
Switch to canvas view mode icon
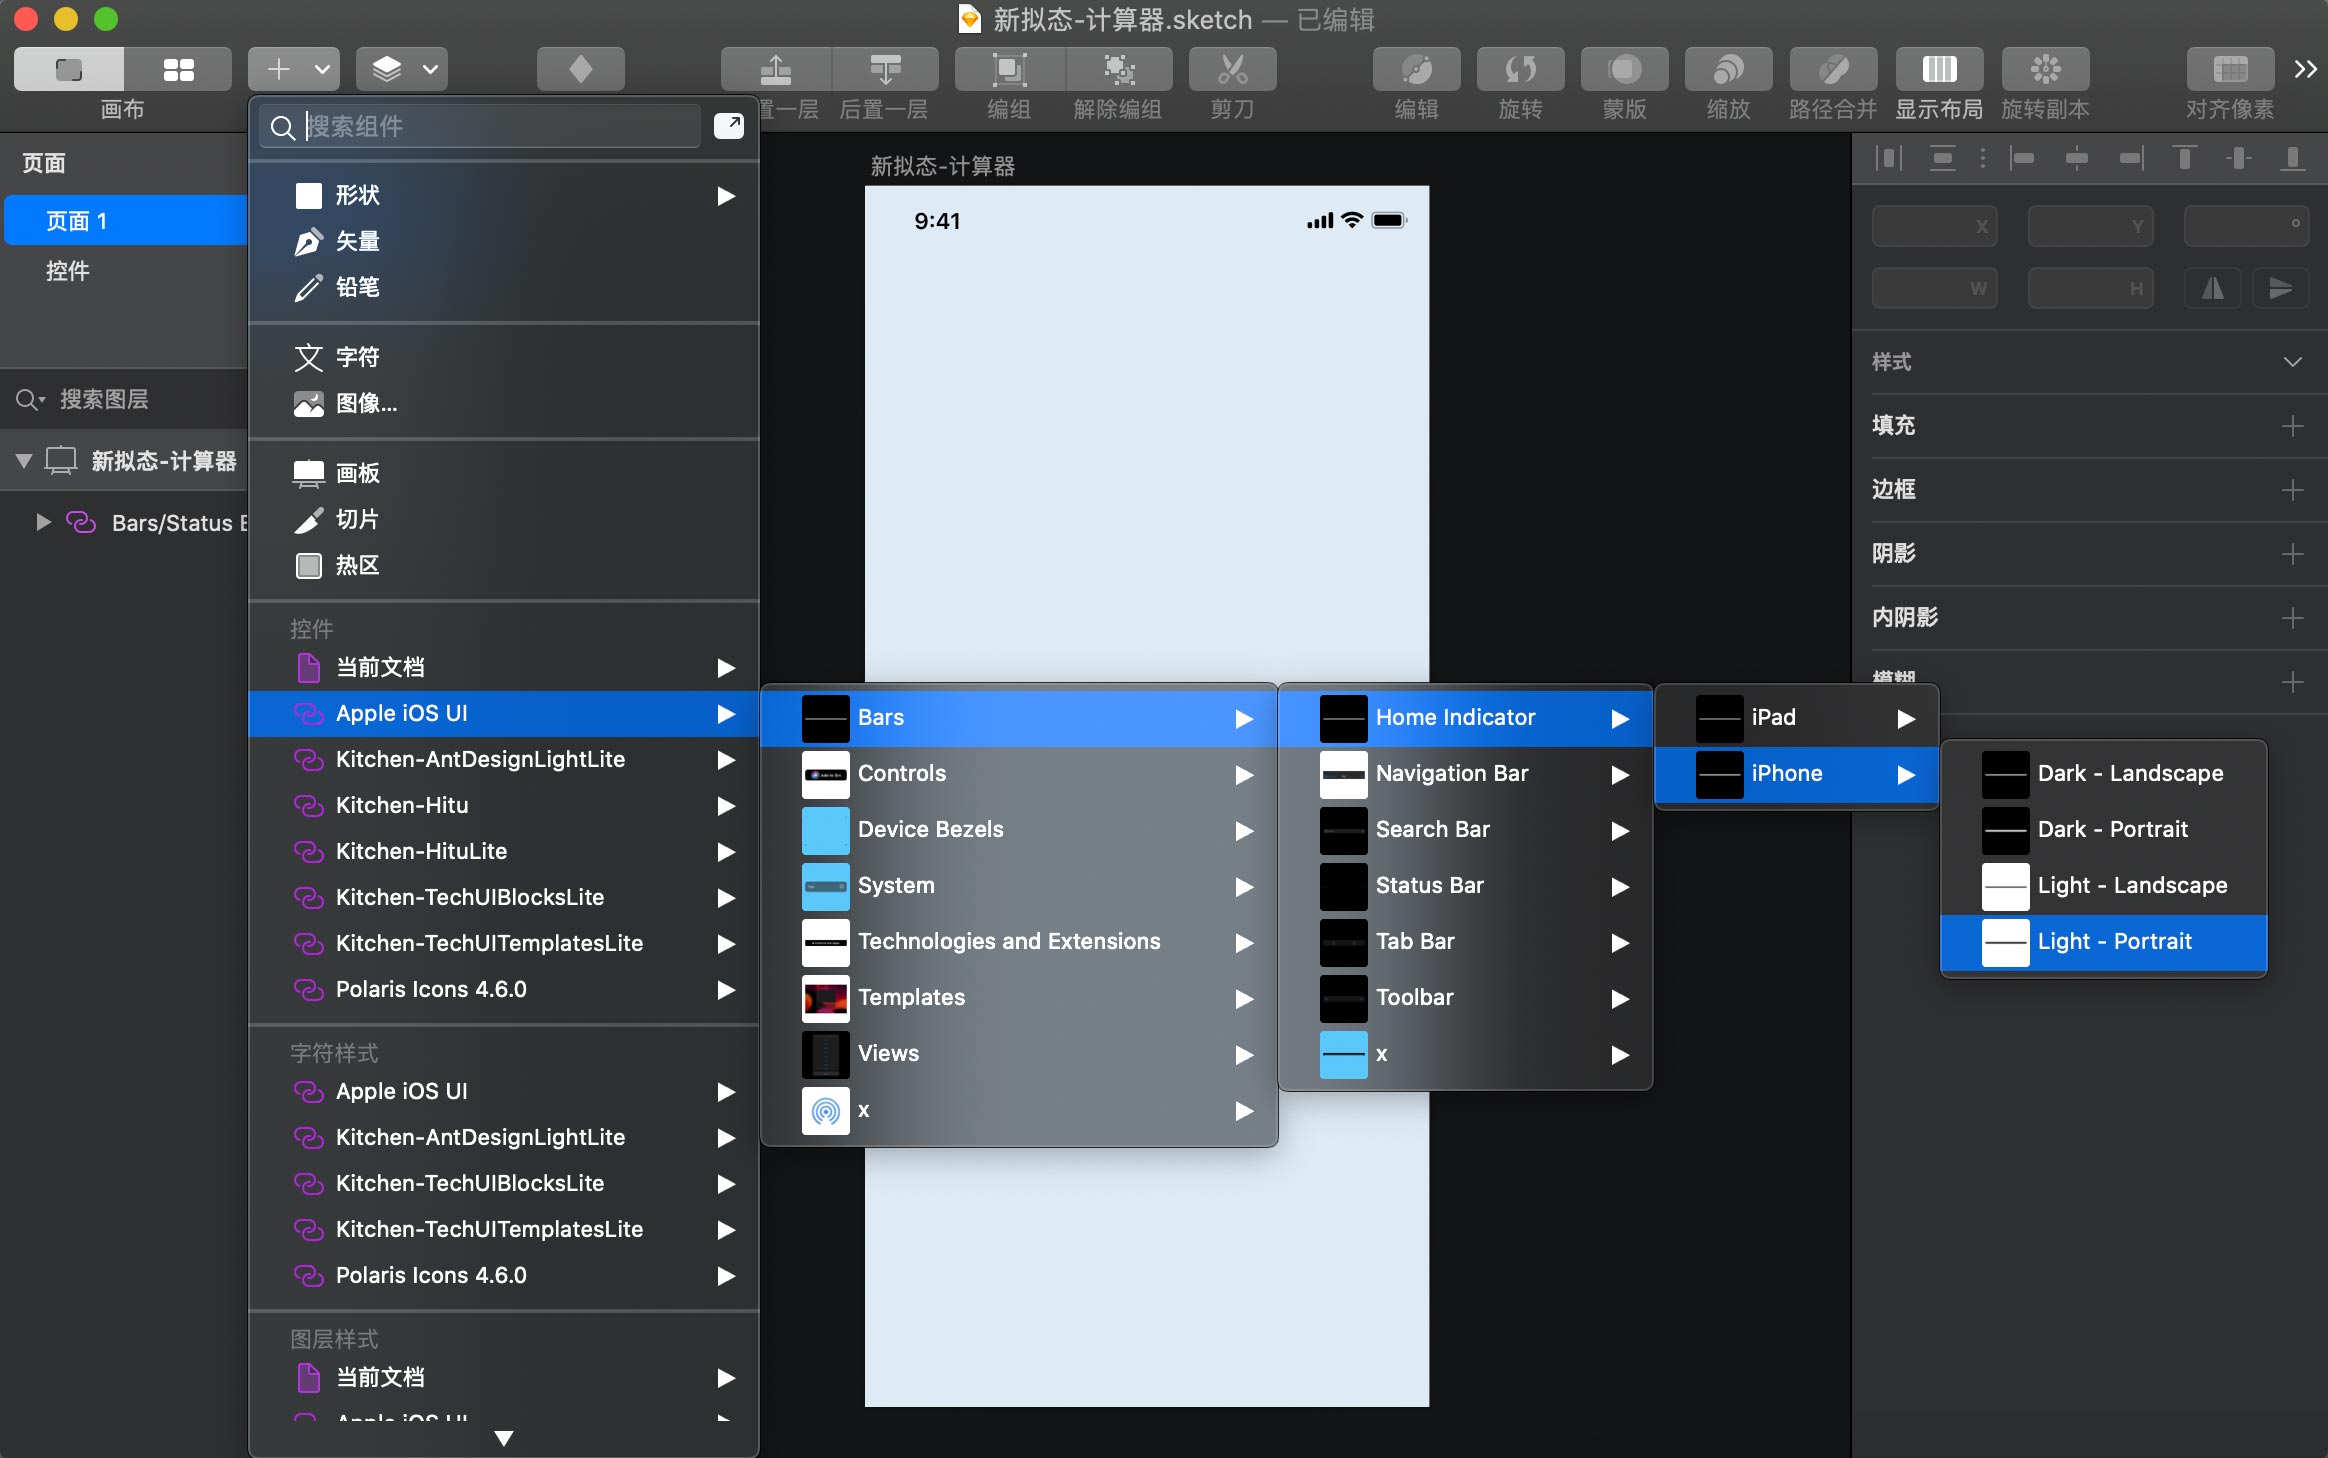[x=69, y=69]
